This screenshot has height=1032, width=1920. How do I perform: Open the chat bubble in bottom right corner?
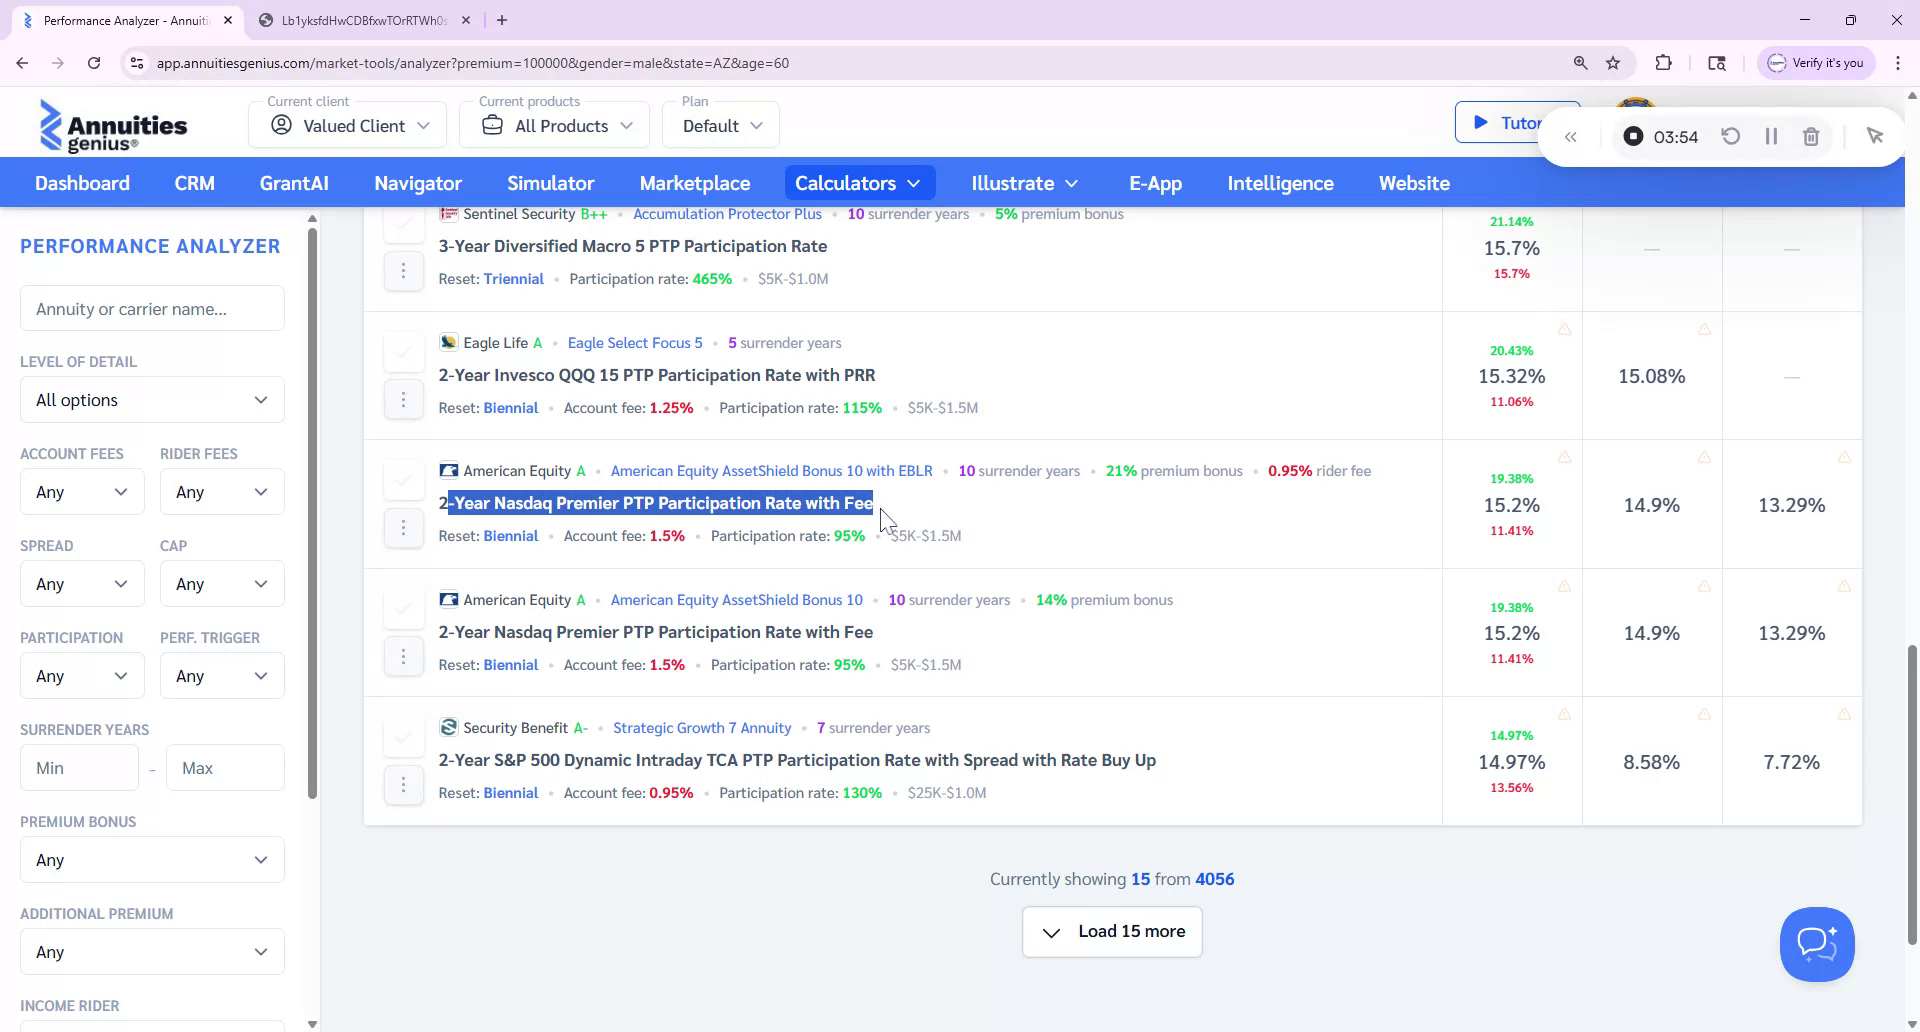[x=1817, y=944]
